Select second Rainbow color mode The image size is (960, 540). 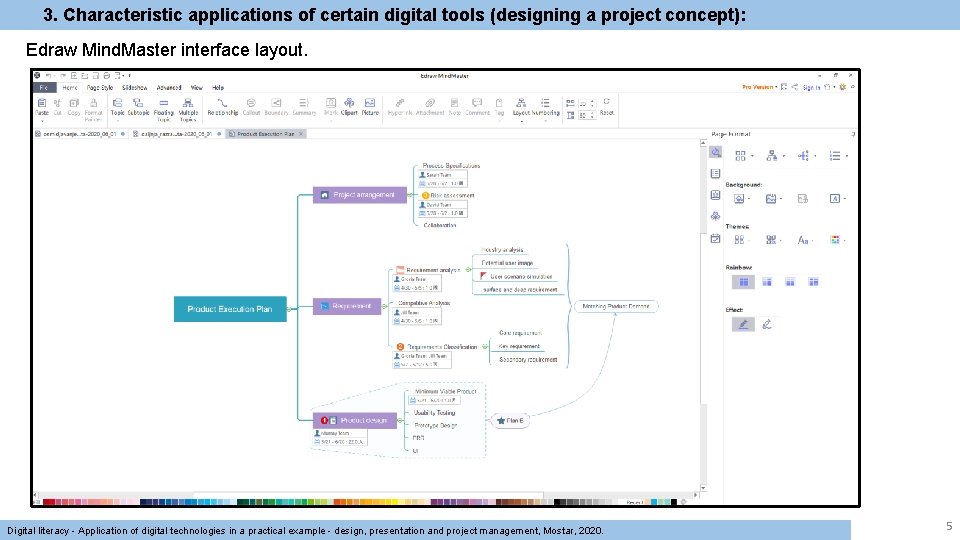(767, 282)
